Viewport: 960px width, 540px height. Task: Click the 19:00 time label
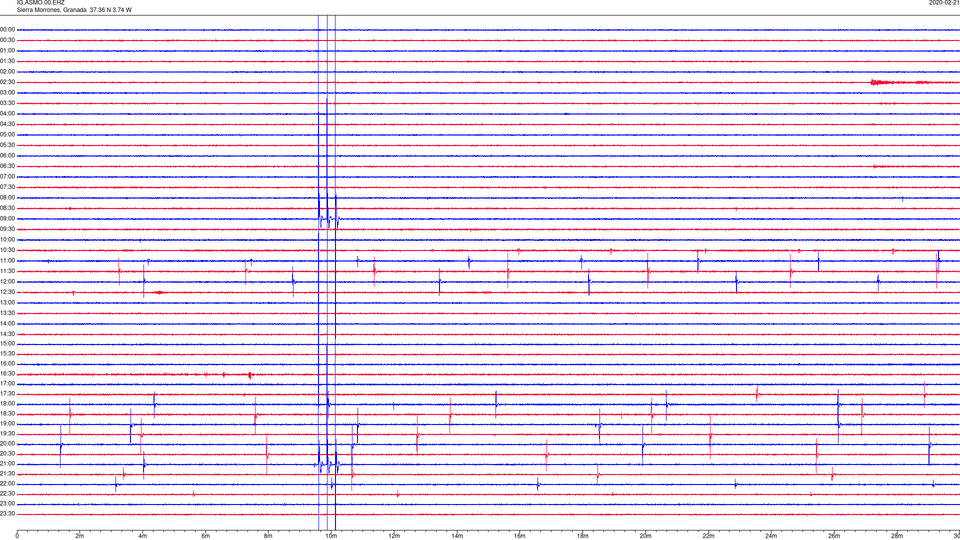(8, 424)
